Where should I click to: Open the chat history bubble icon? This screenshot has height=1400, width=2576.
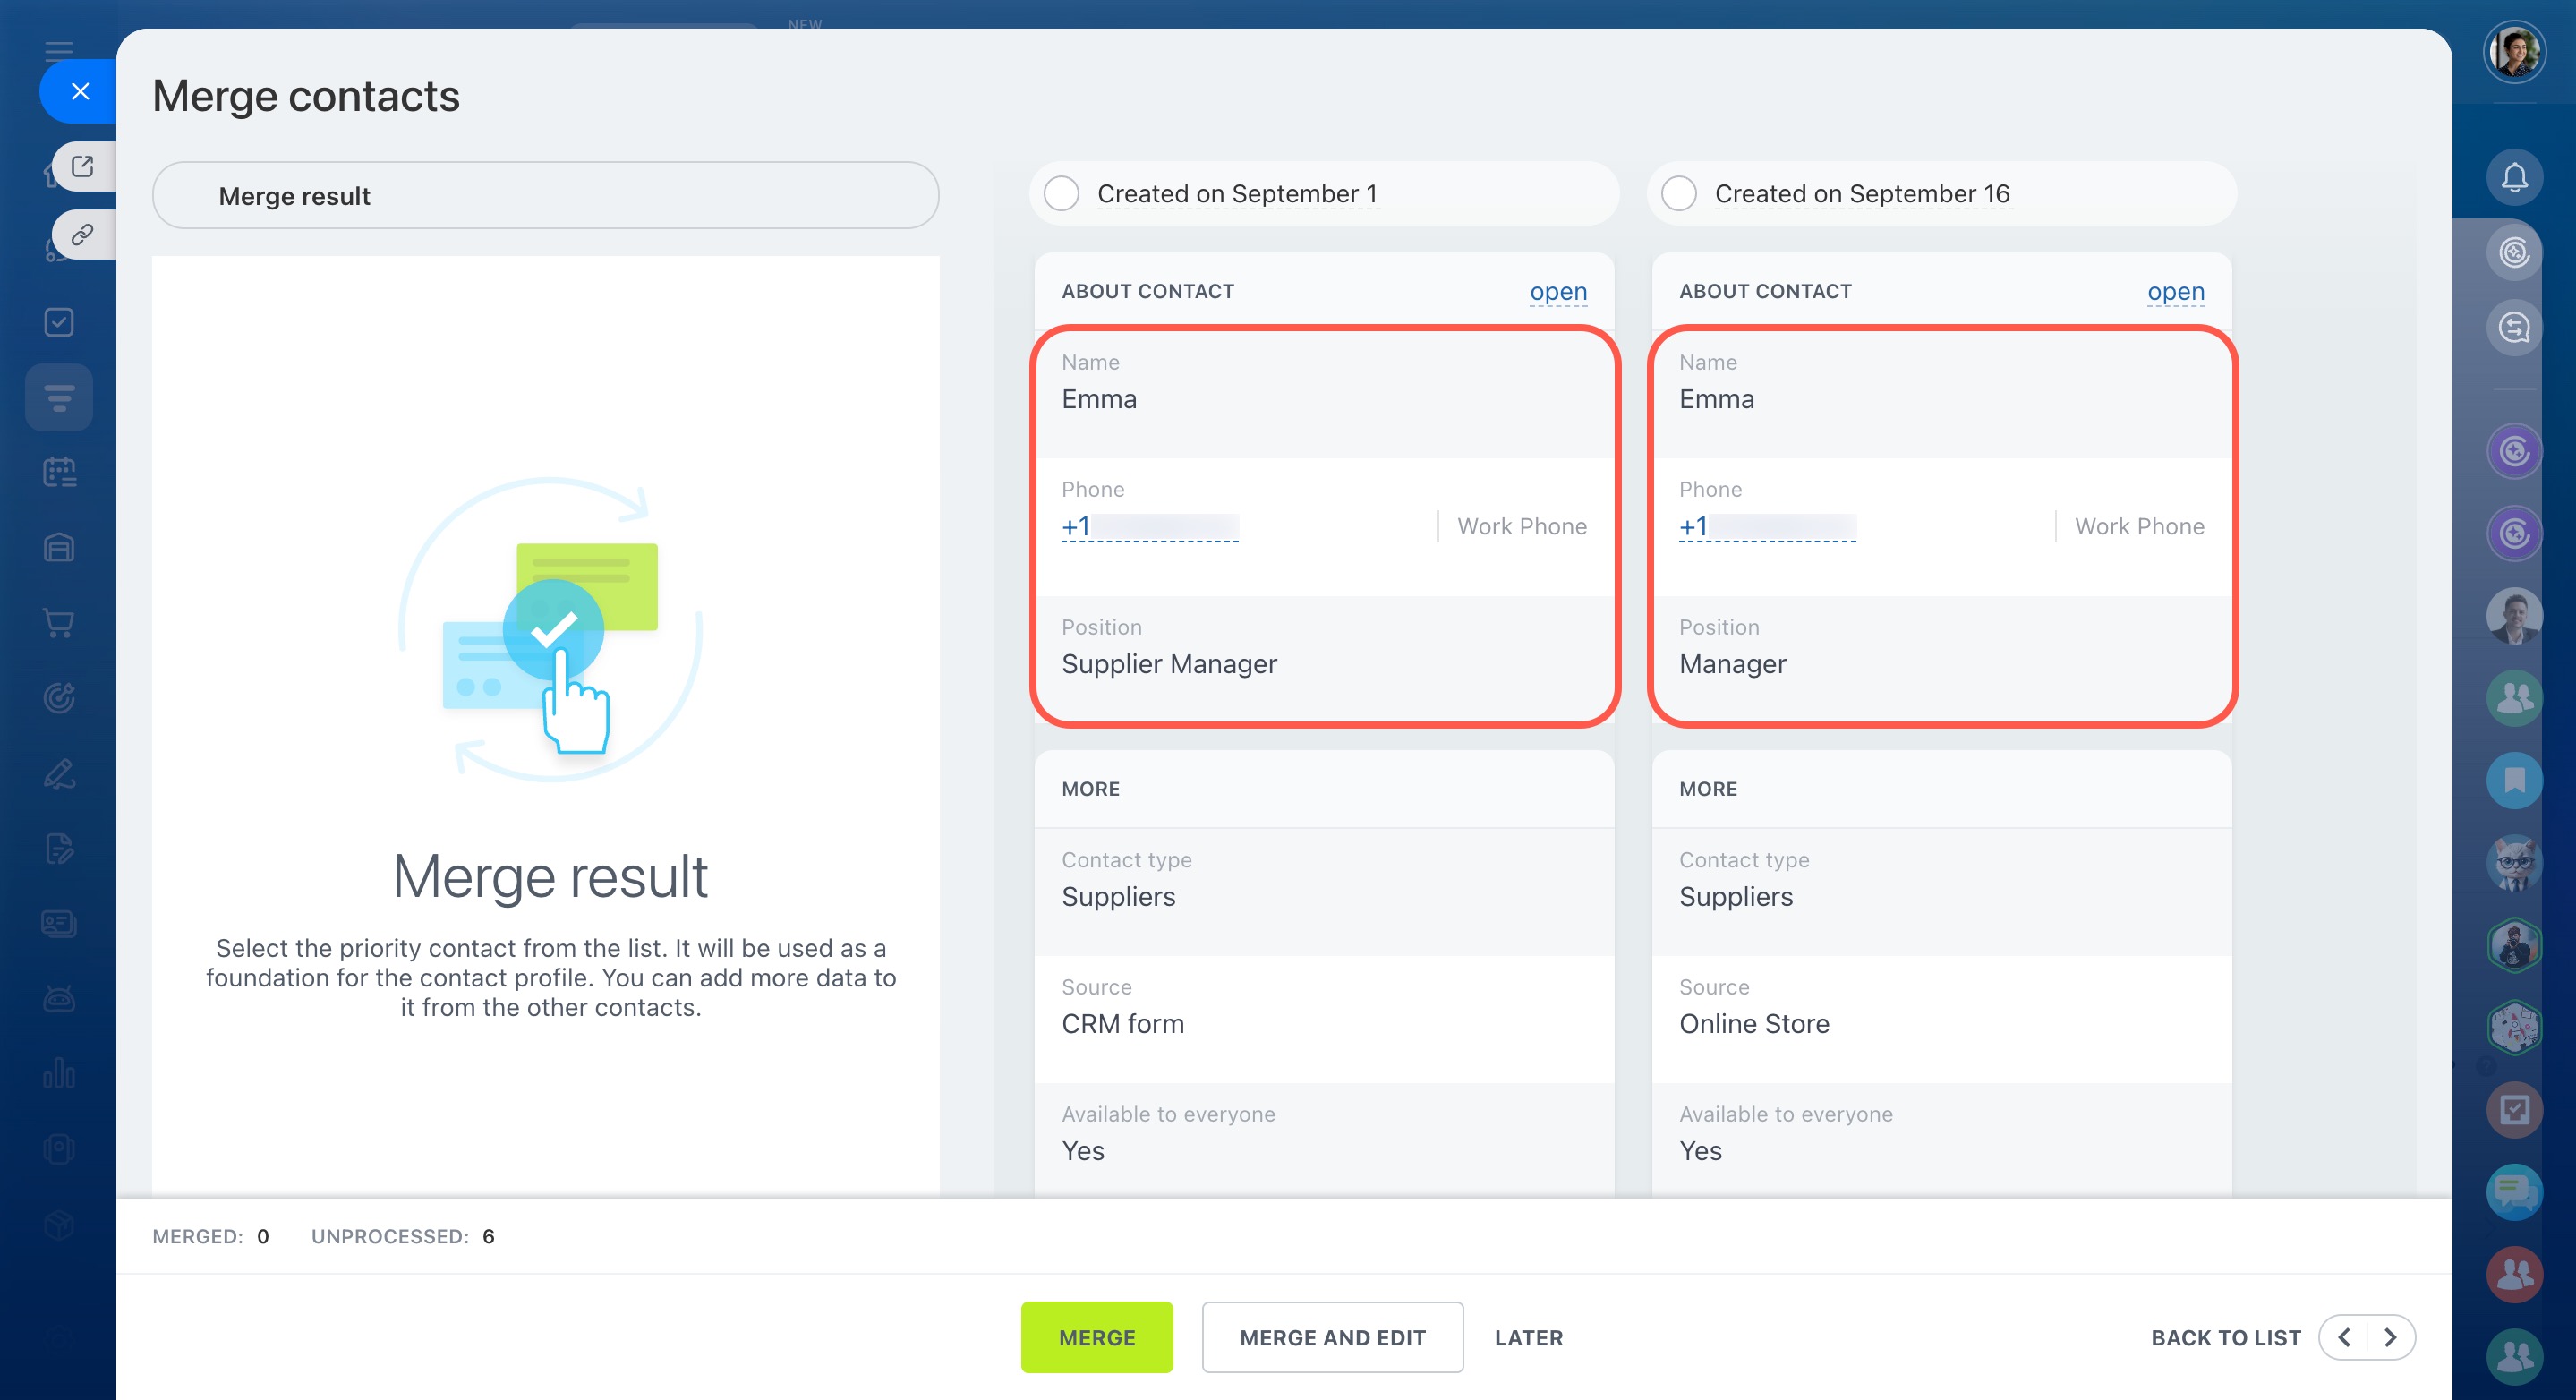(x=2513, y=327)
